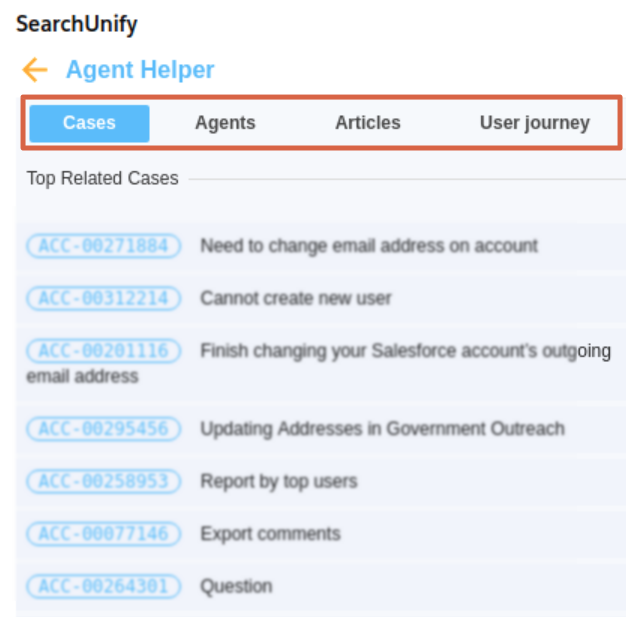Viewport: 626px width, 617px height.
Task: Open the Agents tab
Action: [225, 124]
